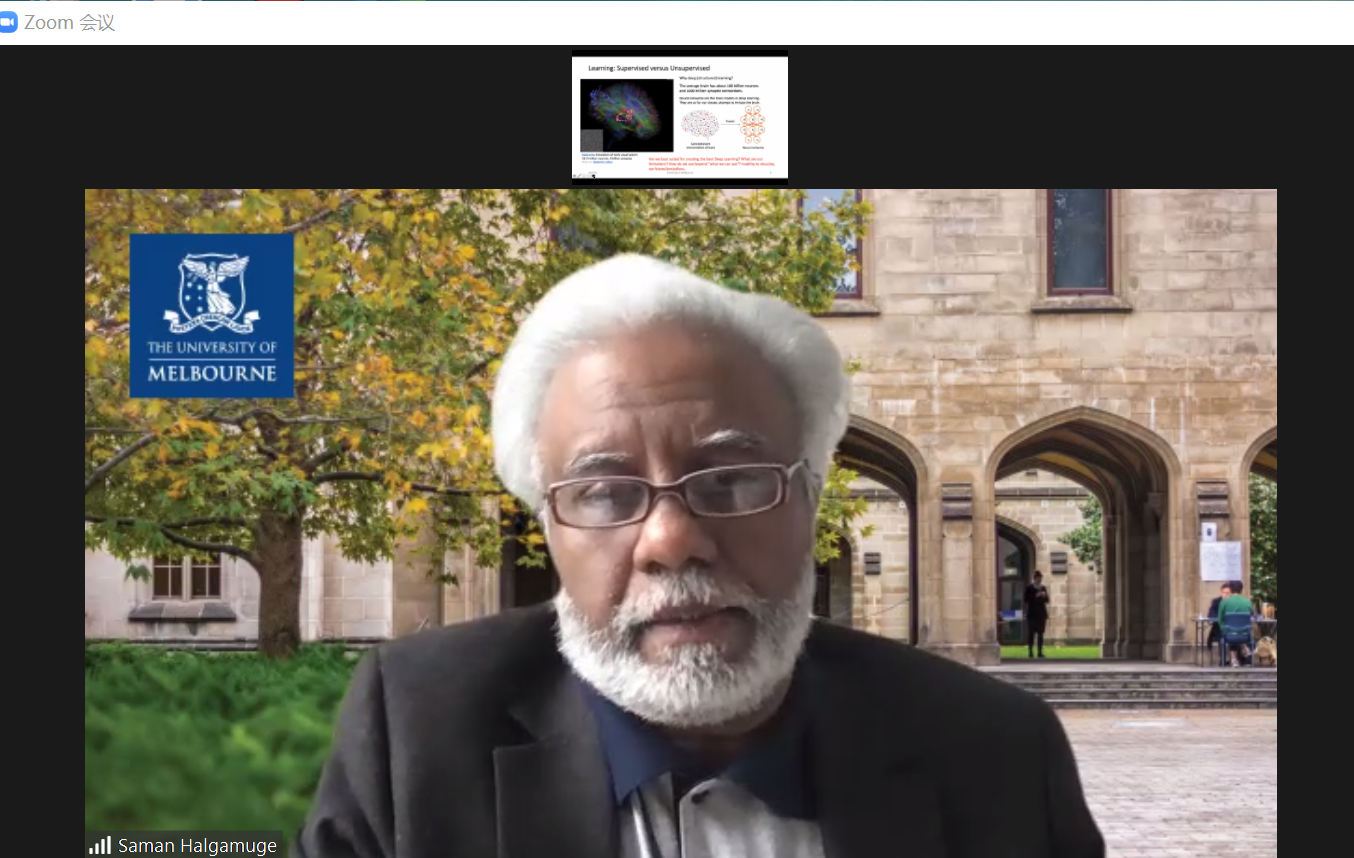
Task: Click the dark area left of slide thumbnail
Action: [300, 117]
